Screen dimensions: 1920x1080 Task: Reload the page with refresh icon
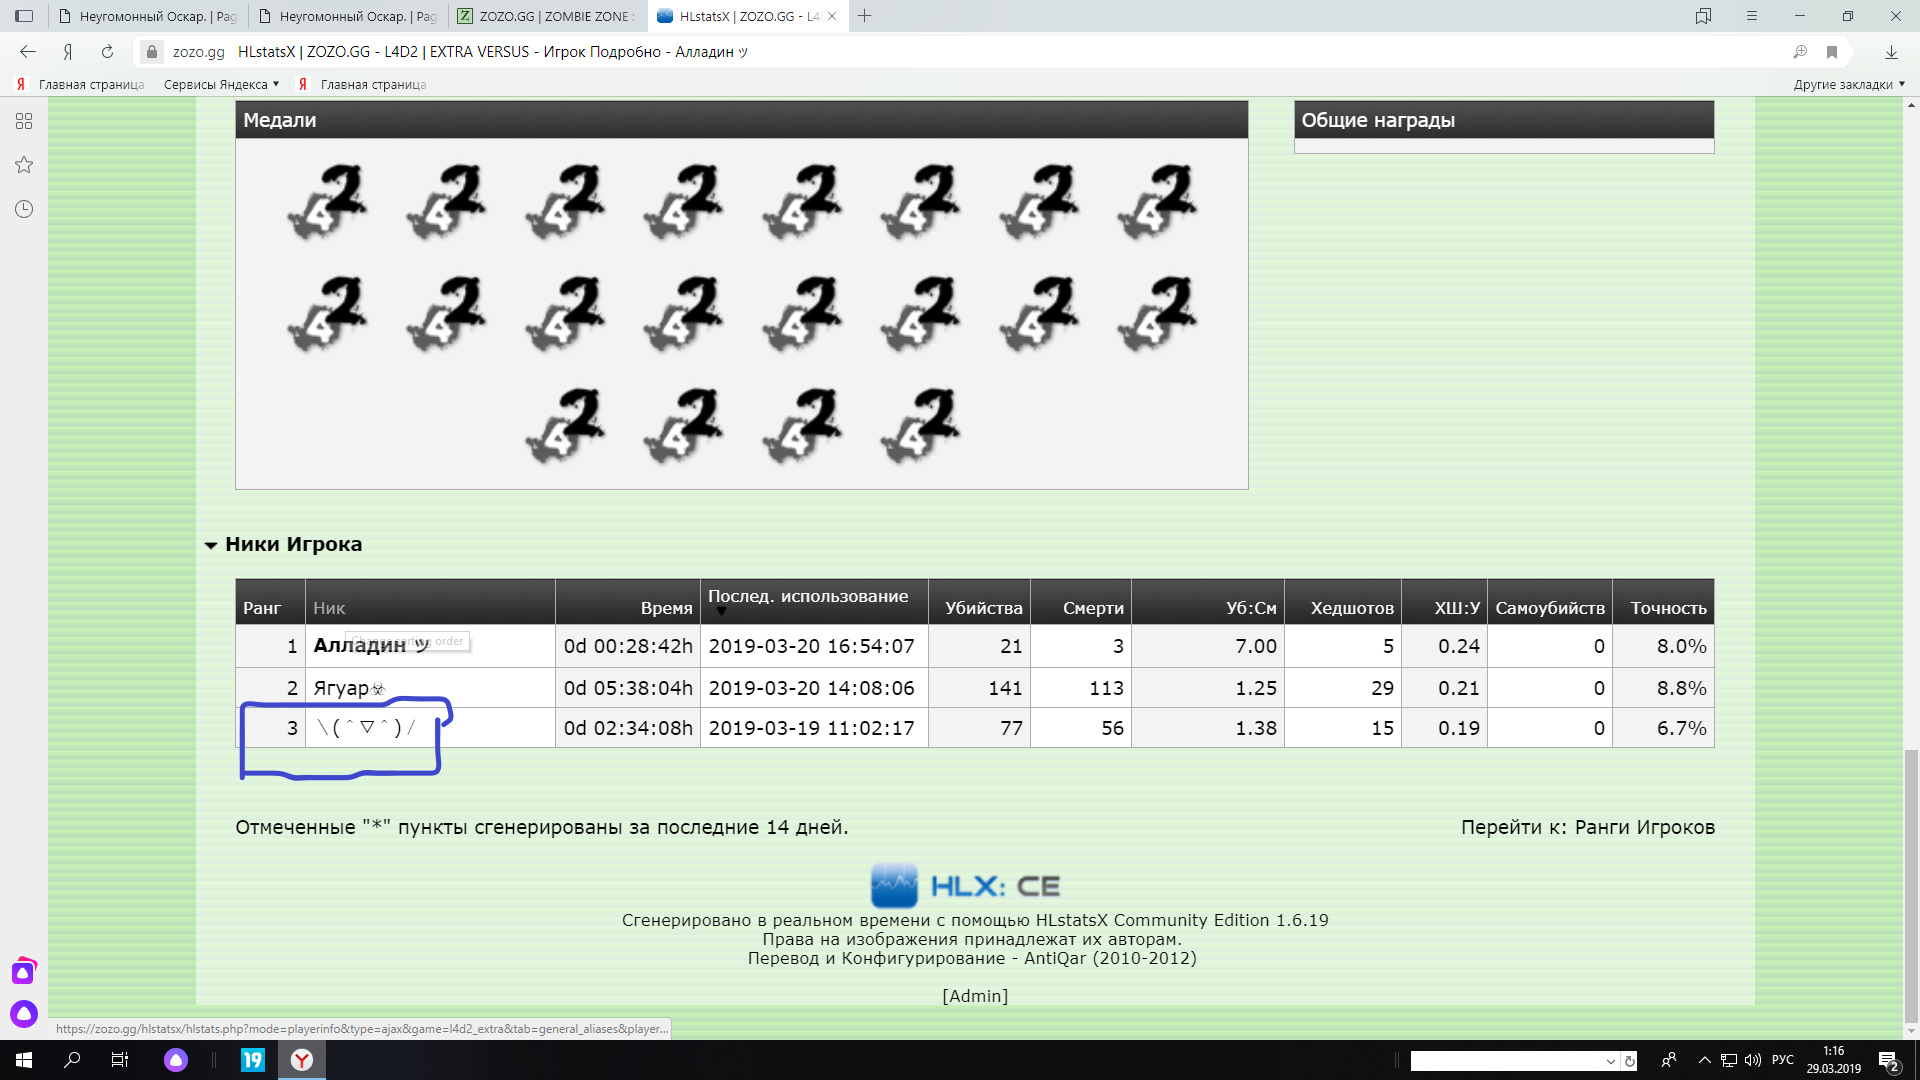107,52
